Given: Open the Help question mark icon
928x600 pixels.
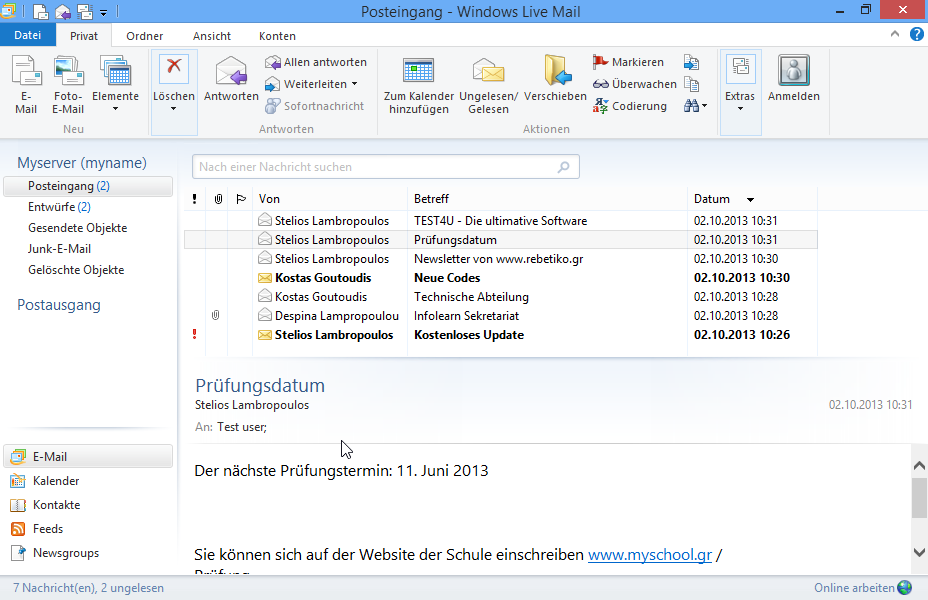Looking at the screenshot, I should [916, 34].
